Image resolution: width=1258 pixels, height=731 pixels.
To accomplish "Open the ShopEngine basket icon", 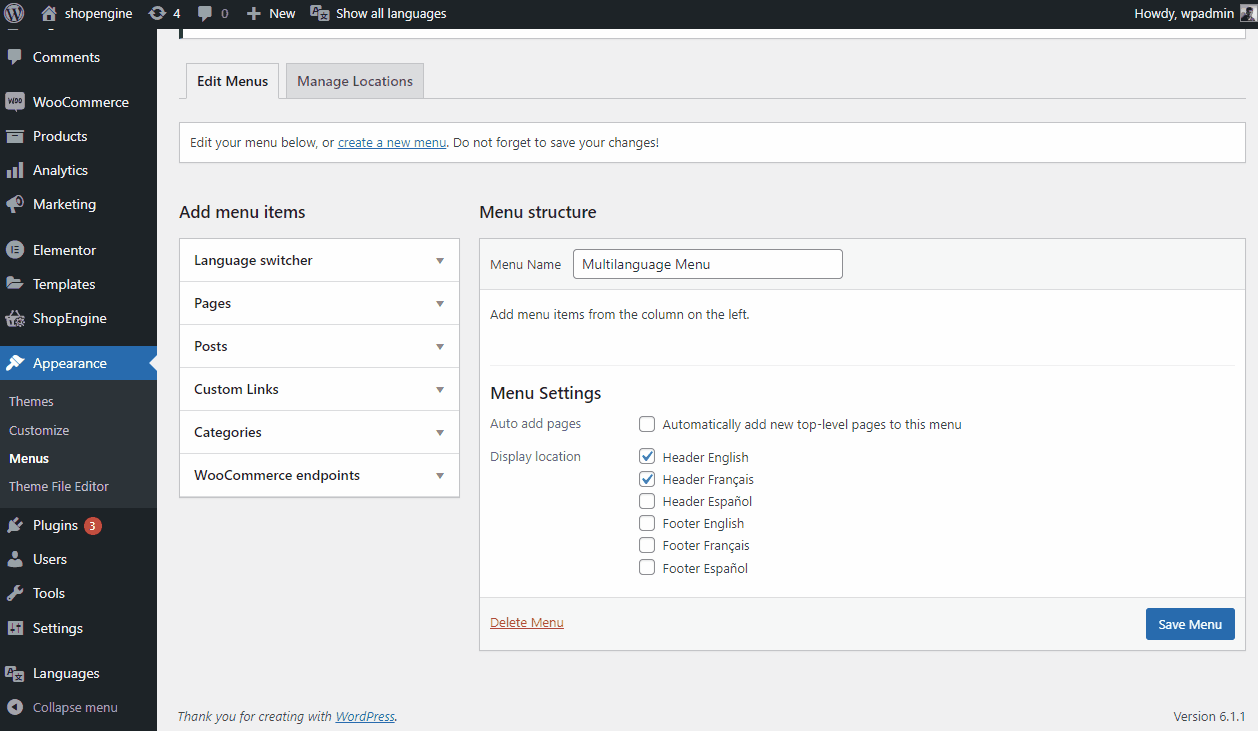I will pos(15,318).
